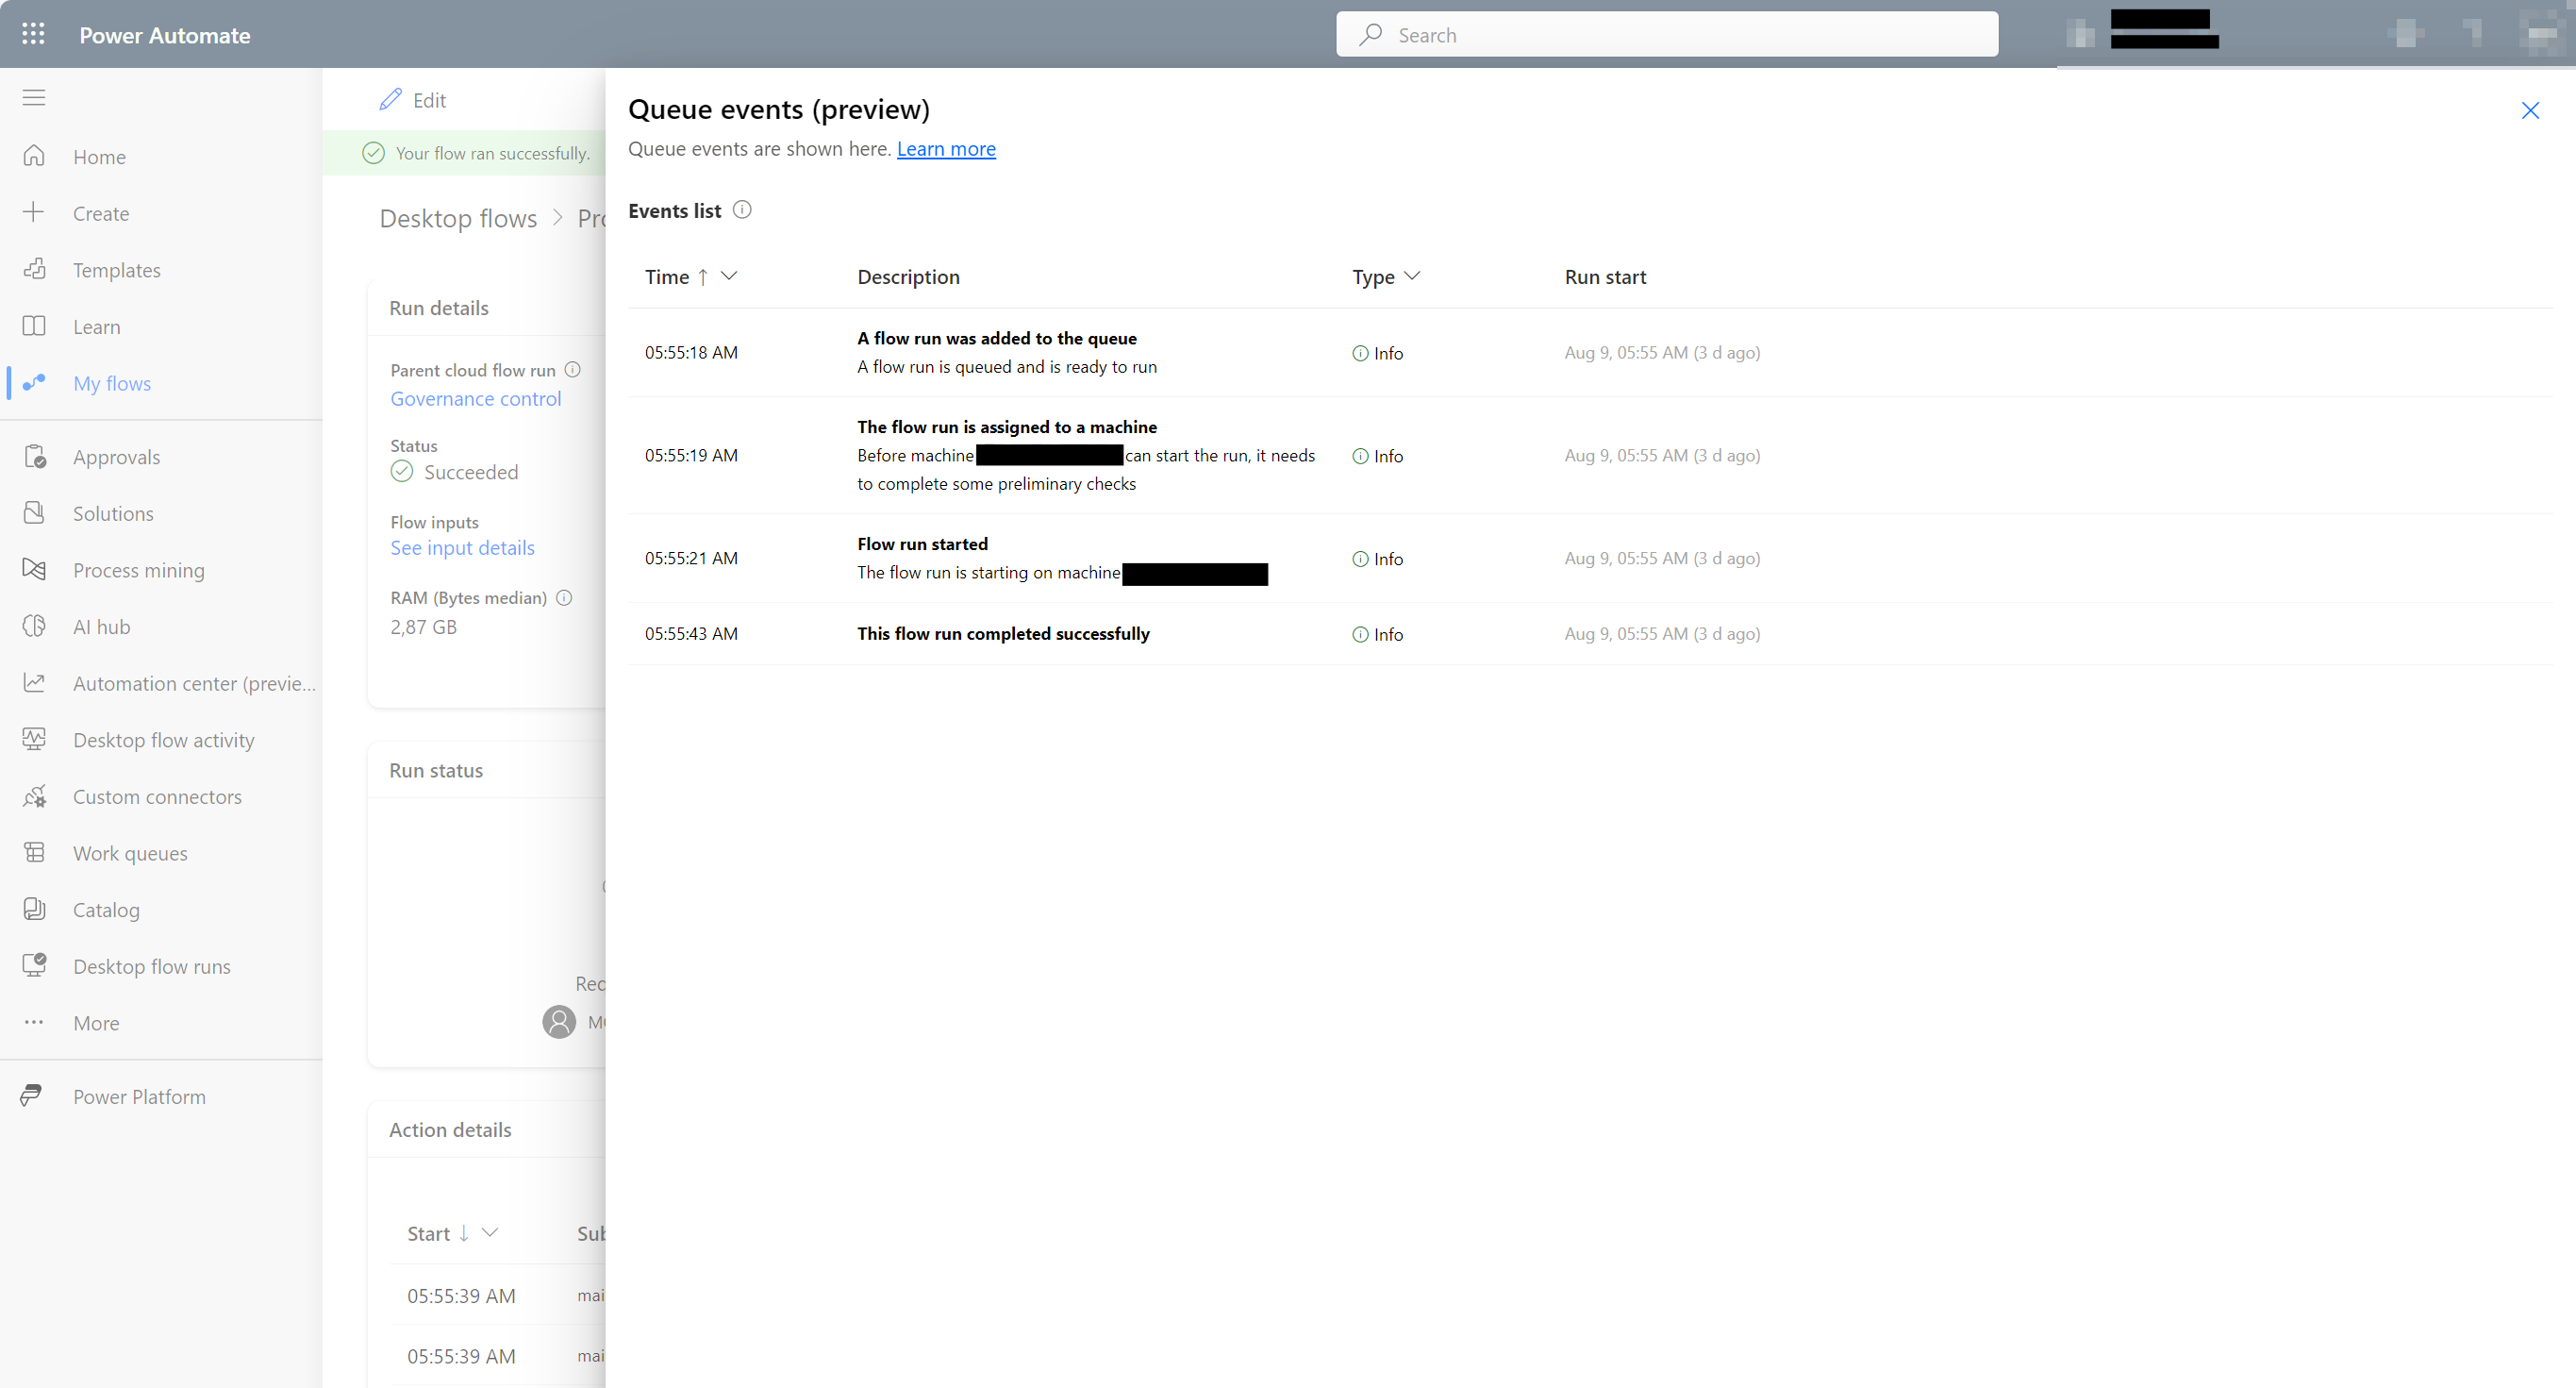Open Solutions menu item
The width and height of the screenshot is (2576, 1388).
pyautogui.click(x=113, y=512)
